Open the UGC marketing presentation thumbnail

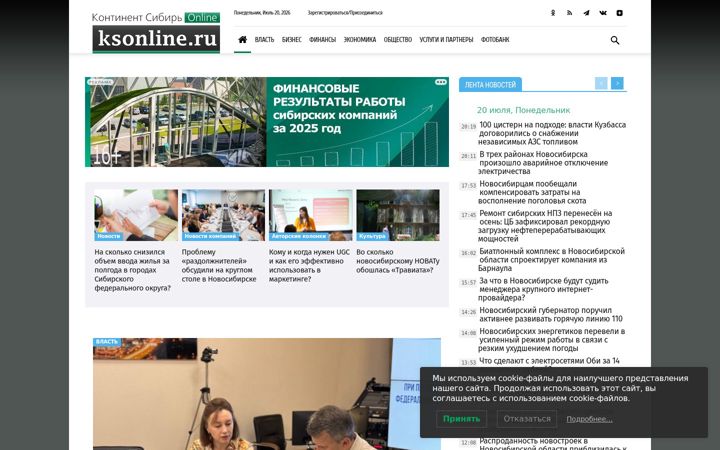coord(310,215)
